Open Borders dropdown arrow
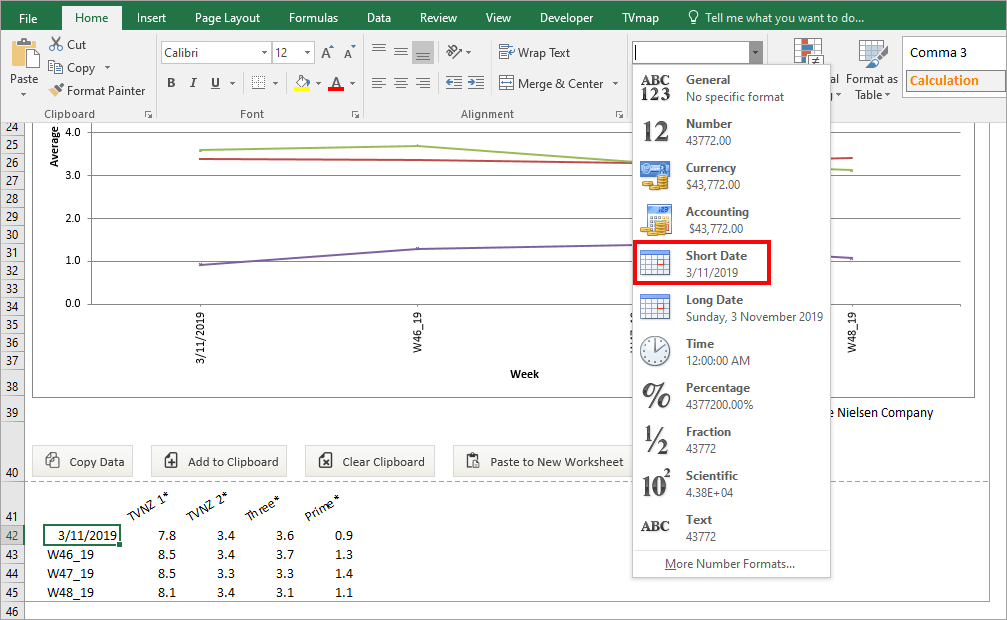Screen dimensions: 1007x620 276,84
